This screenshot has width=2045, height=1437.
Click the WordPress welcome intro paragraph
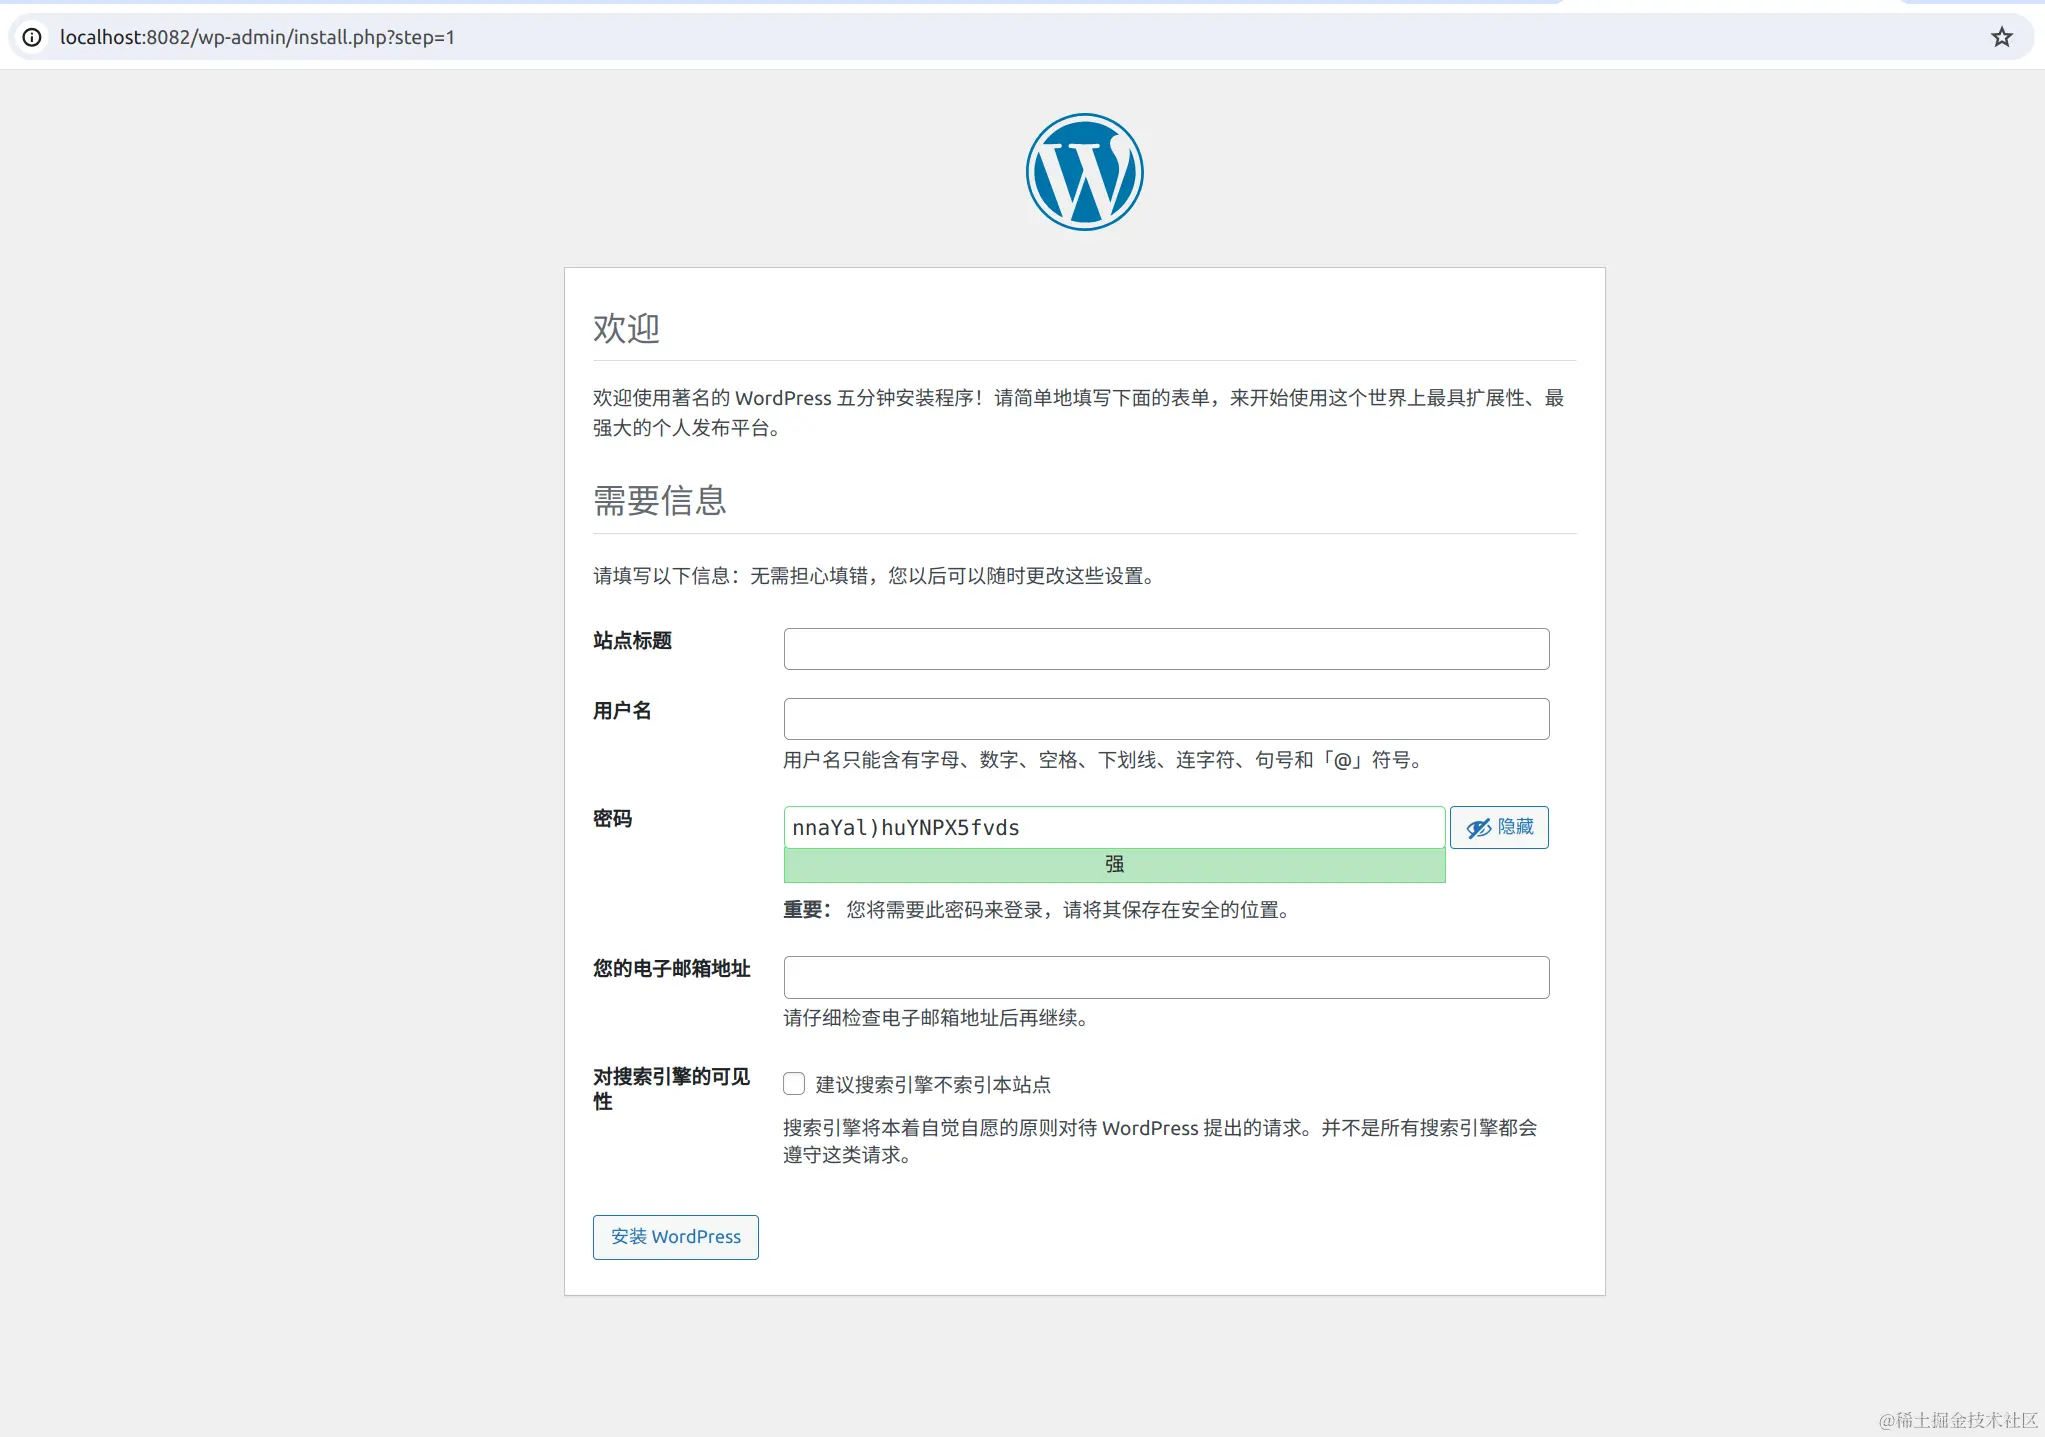click(1079, 413)
